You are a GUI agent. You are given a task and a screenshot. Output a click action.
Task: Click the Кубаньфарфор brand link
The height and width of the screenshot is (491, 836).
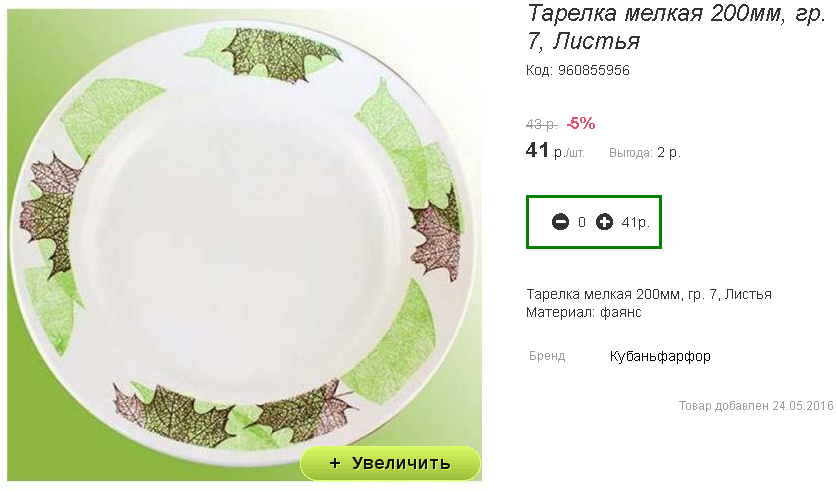pyautogui.click(x=660, y=356)
